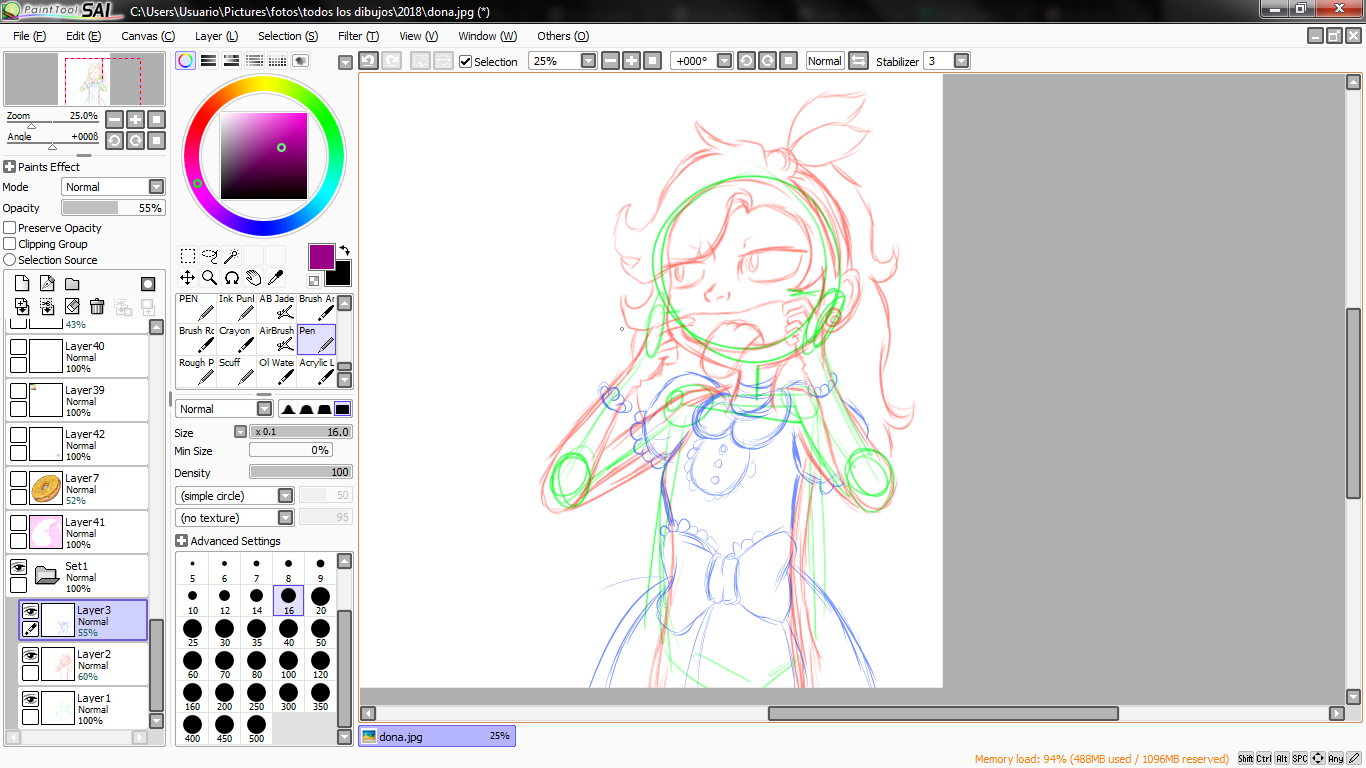Open the no texture dropdown
The image size is (1366, 768).
pos(285,518)
